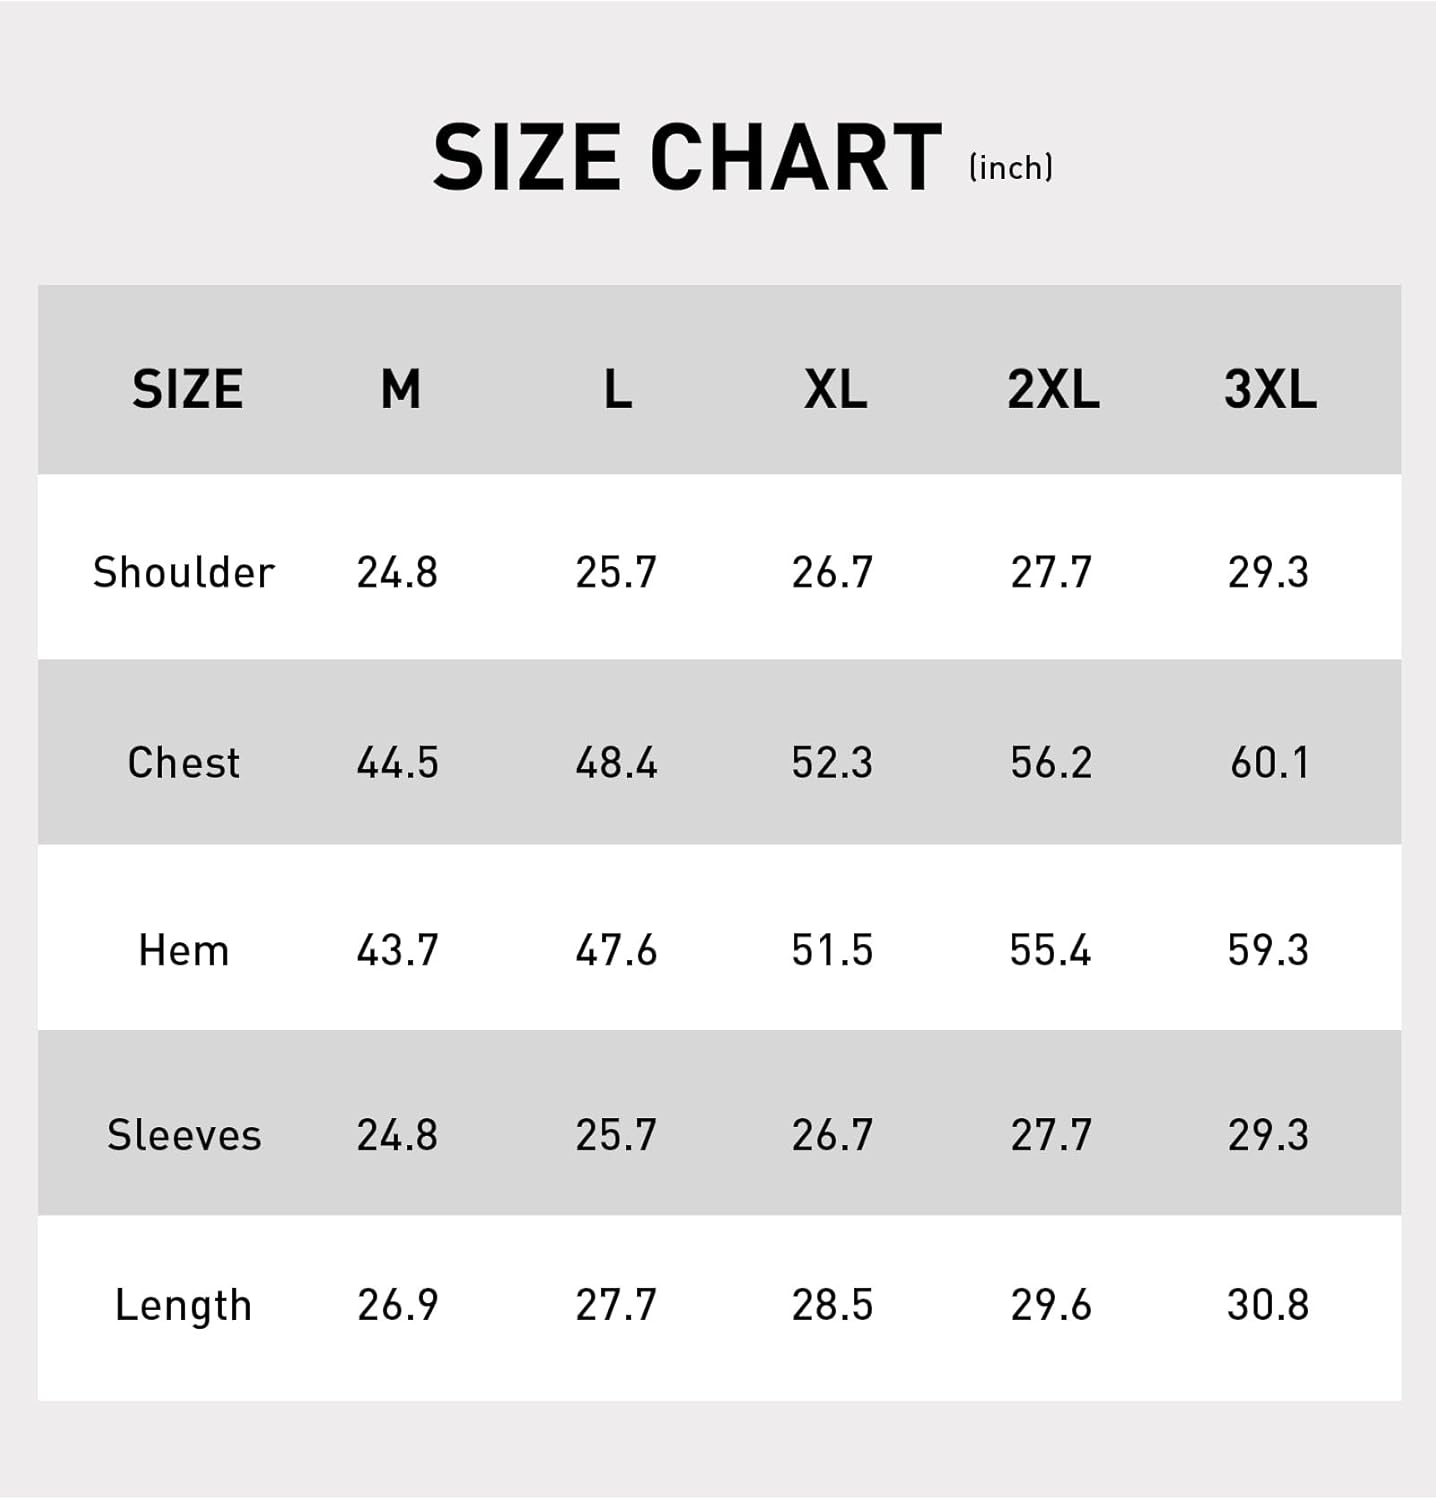
Task: Click the Length value 30.8 for 3XL
Action: [1268, 1305]
